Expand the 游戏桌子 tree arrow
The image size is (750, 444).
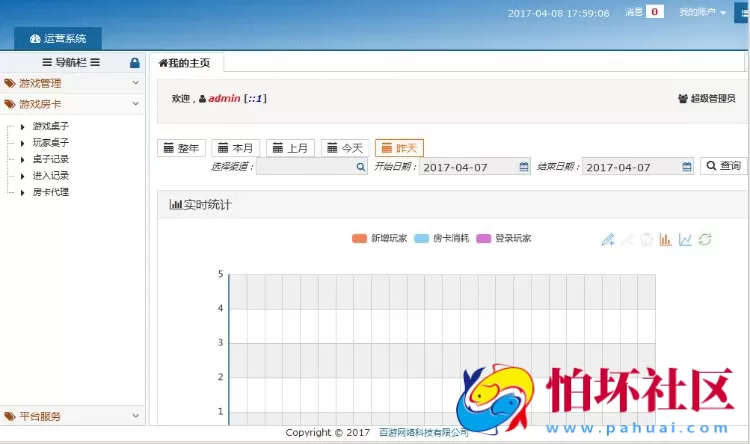[x=22, y=127]
